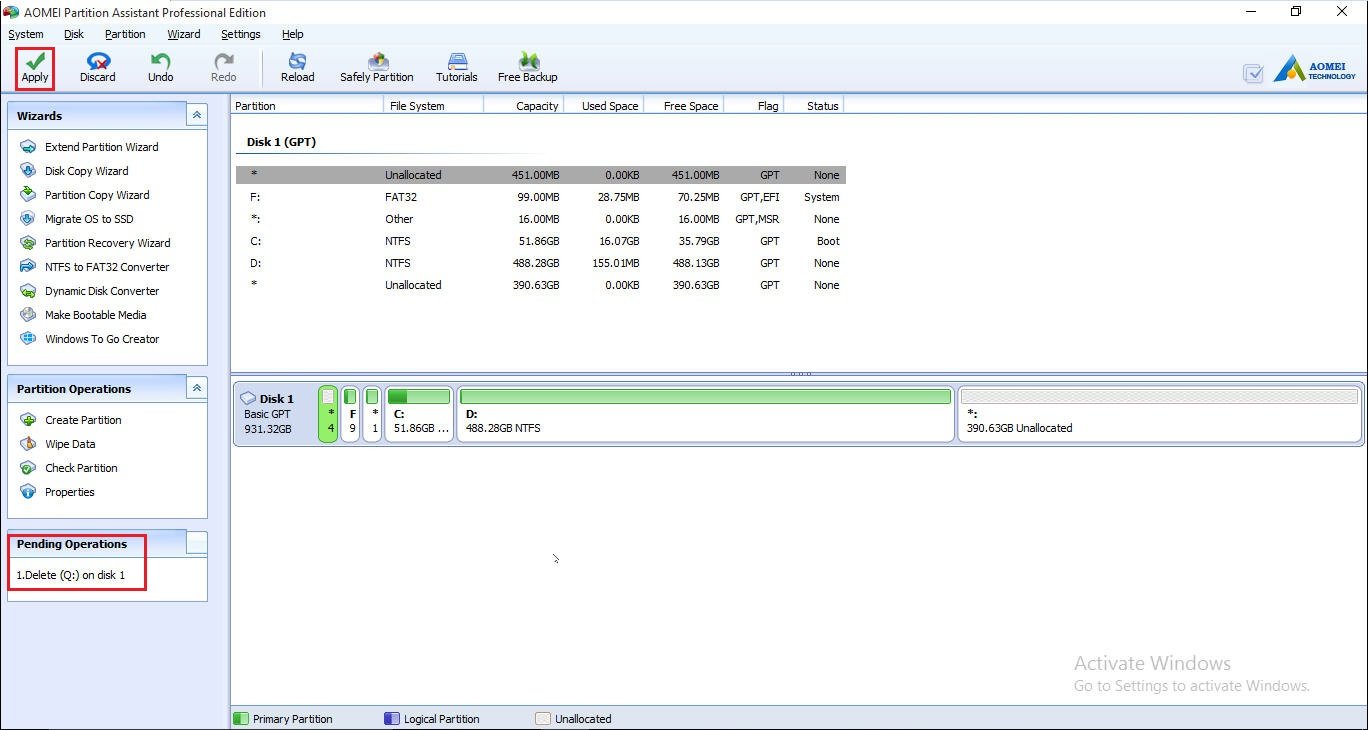Image resolution: width=1368 pixels, height=730 pixels.
Task: Select the 390.63GB Unallocated block
Action: point(1159,414)
